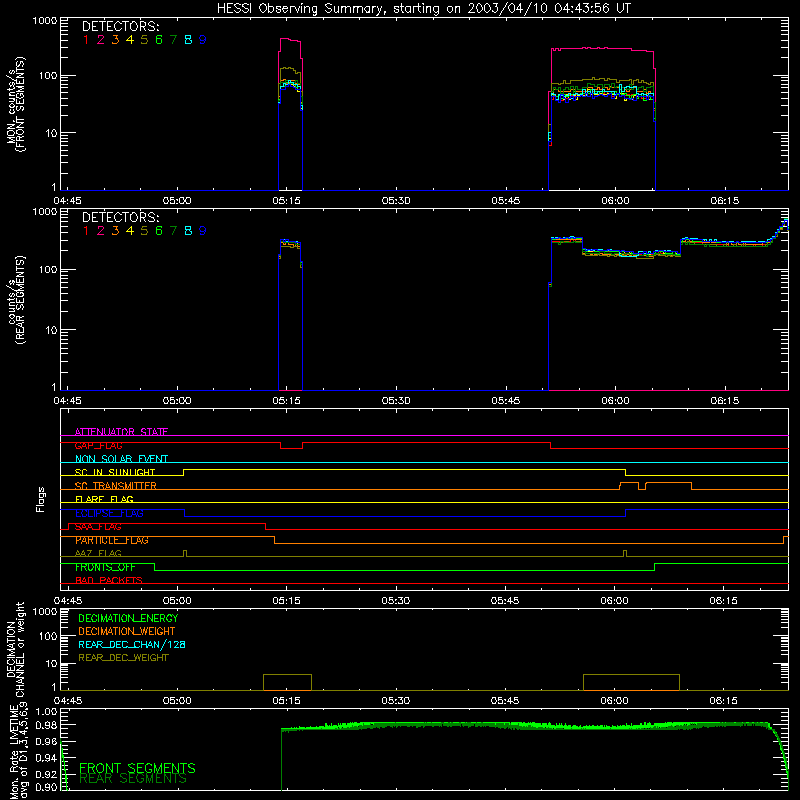
Task: Click the 0.90 tick on livetime axis
Action: coord(47,787)
